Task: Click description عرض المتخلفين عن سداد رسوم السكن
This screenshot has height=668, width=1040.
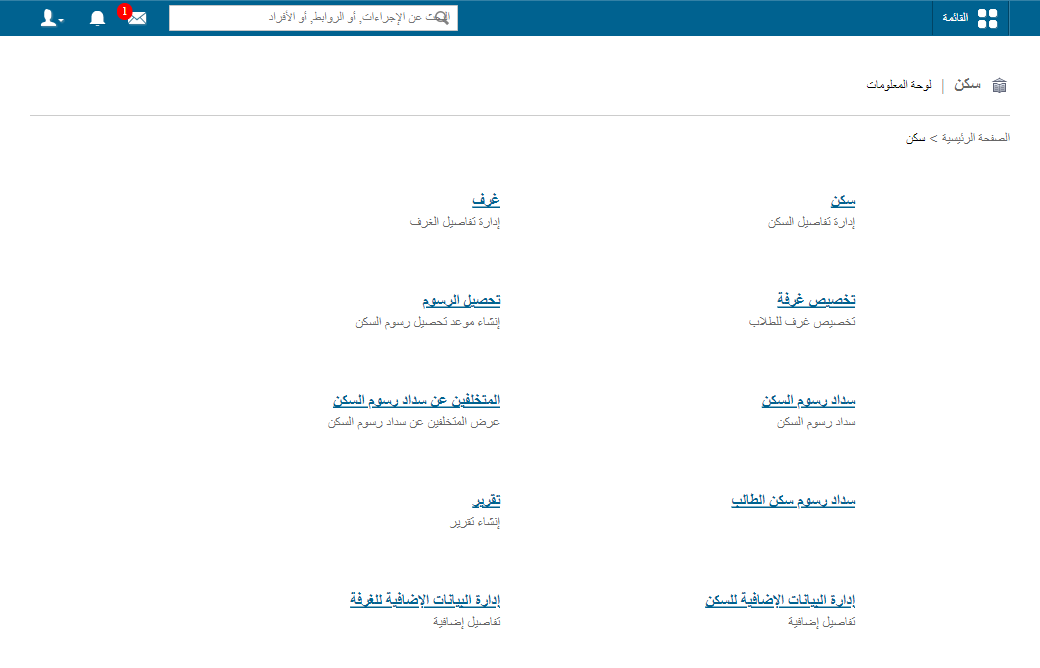Action: tap(414, 422)
